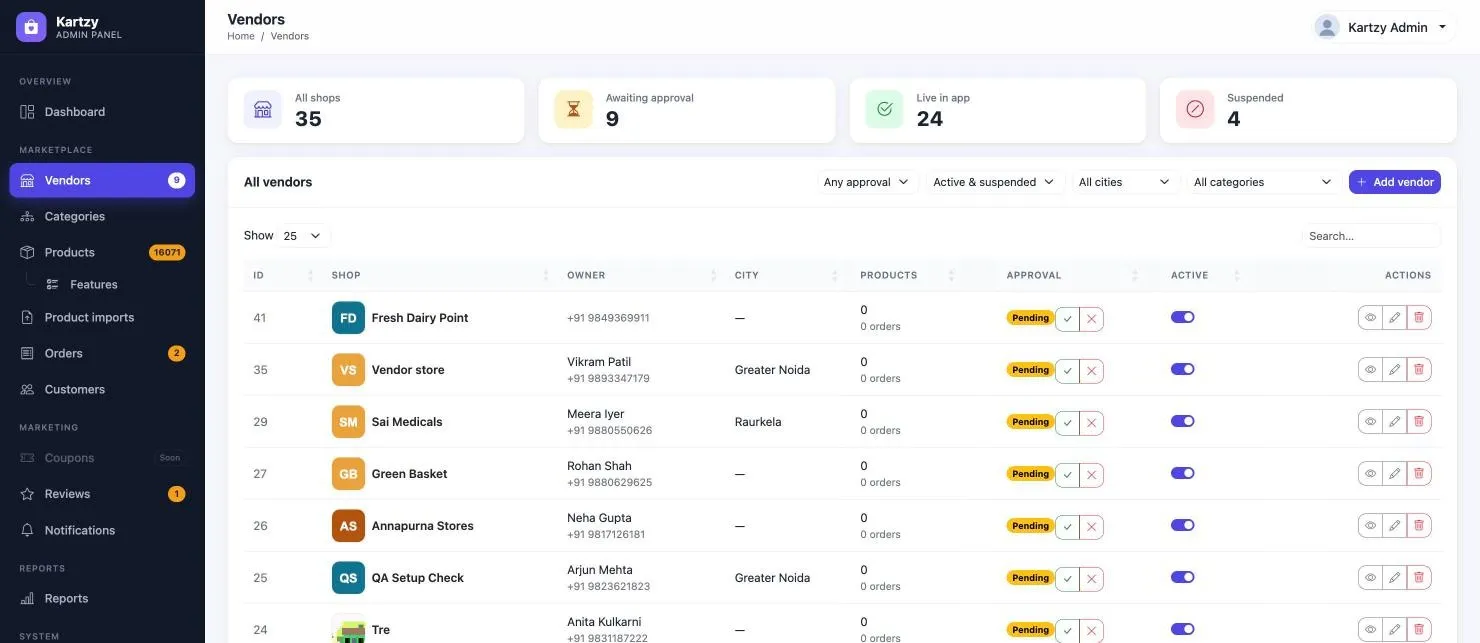Viewport: 1480px width, 643px height.
Task: Toggle active switch for Annapurna Stores
Action: [1183, 525]
